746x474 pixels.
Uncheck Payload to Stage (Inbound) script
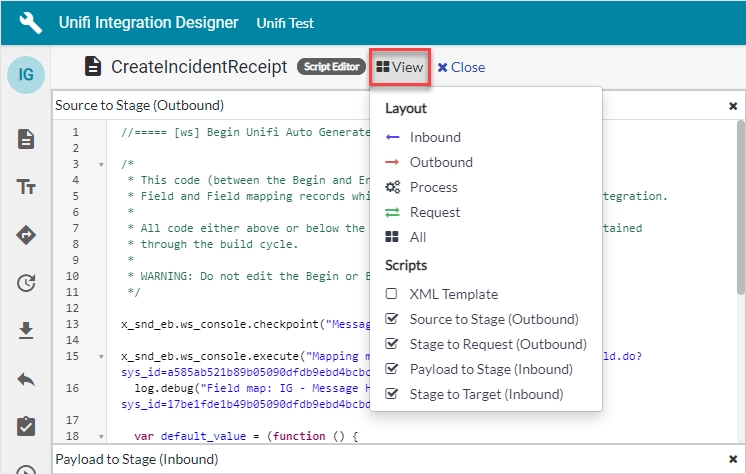pyautogui.click(x=393, y=370)
